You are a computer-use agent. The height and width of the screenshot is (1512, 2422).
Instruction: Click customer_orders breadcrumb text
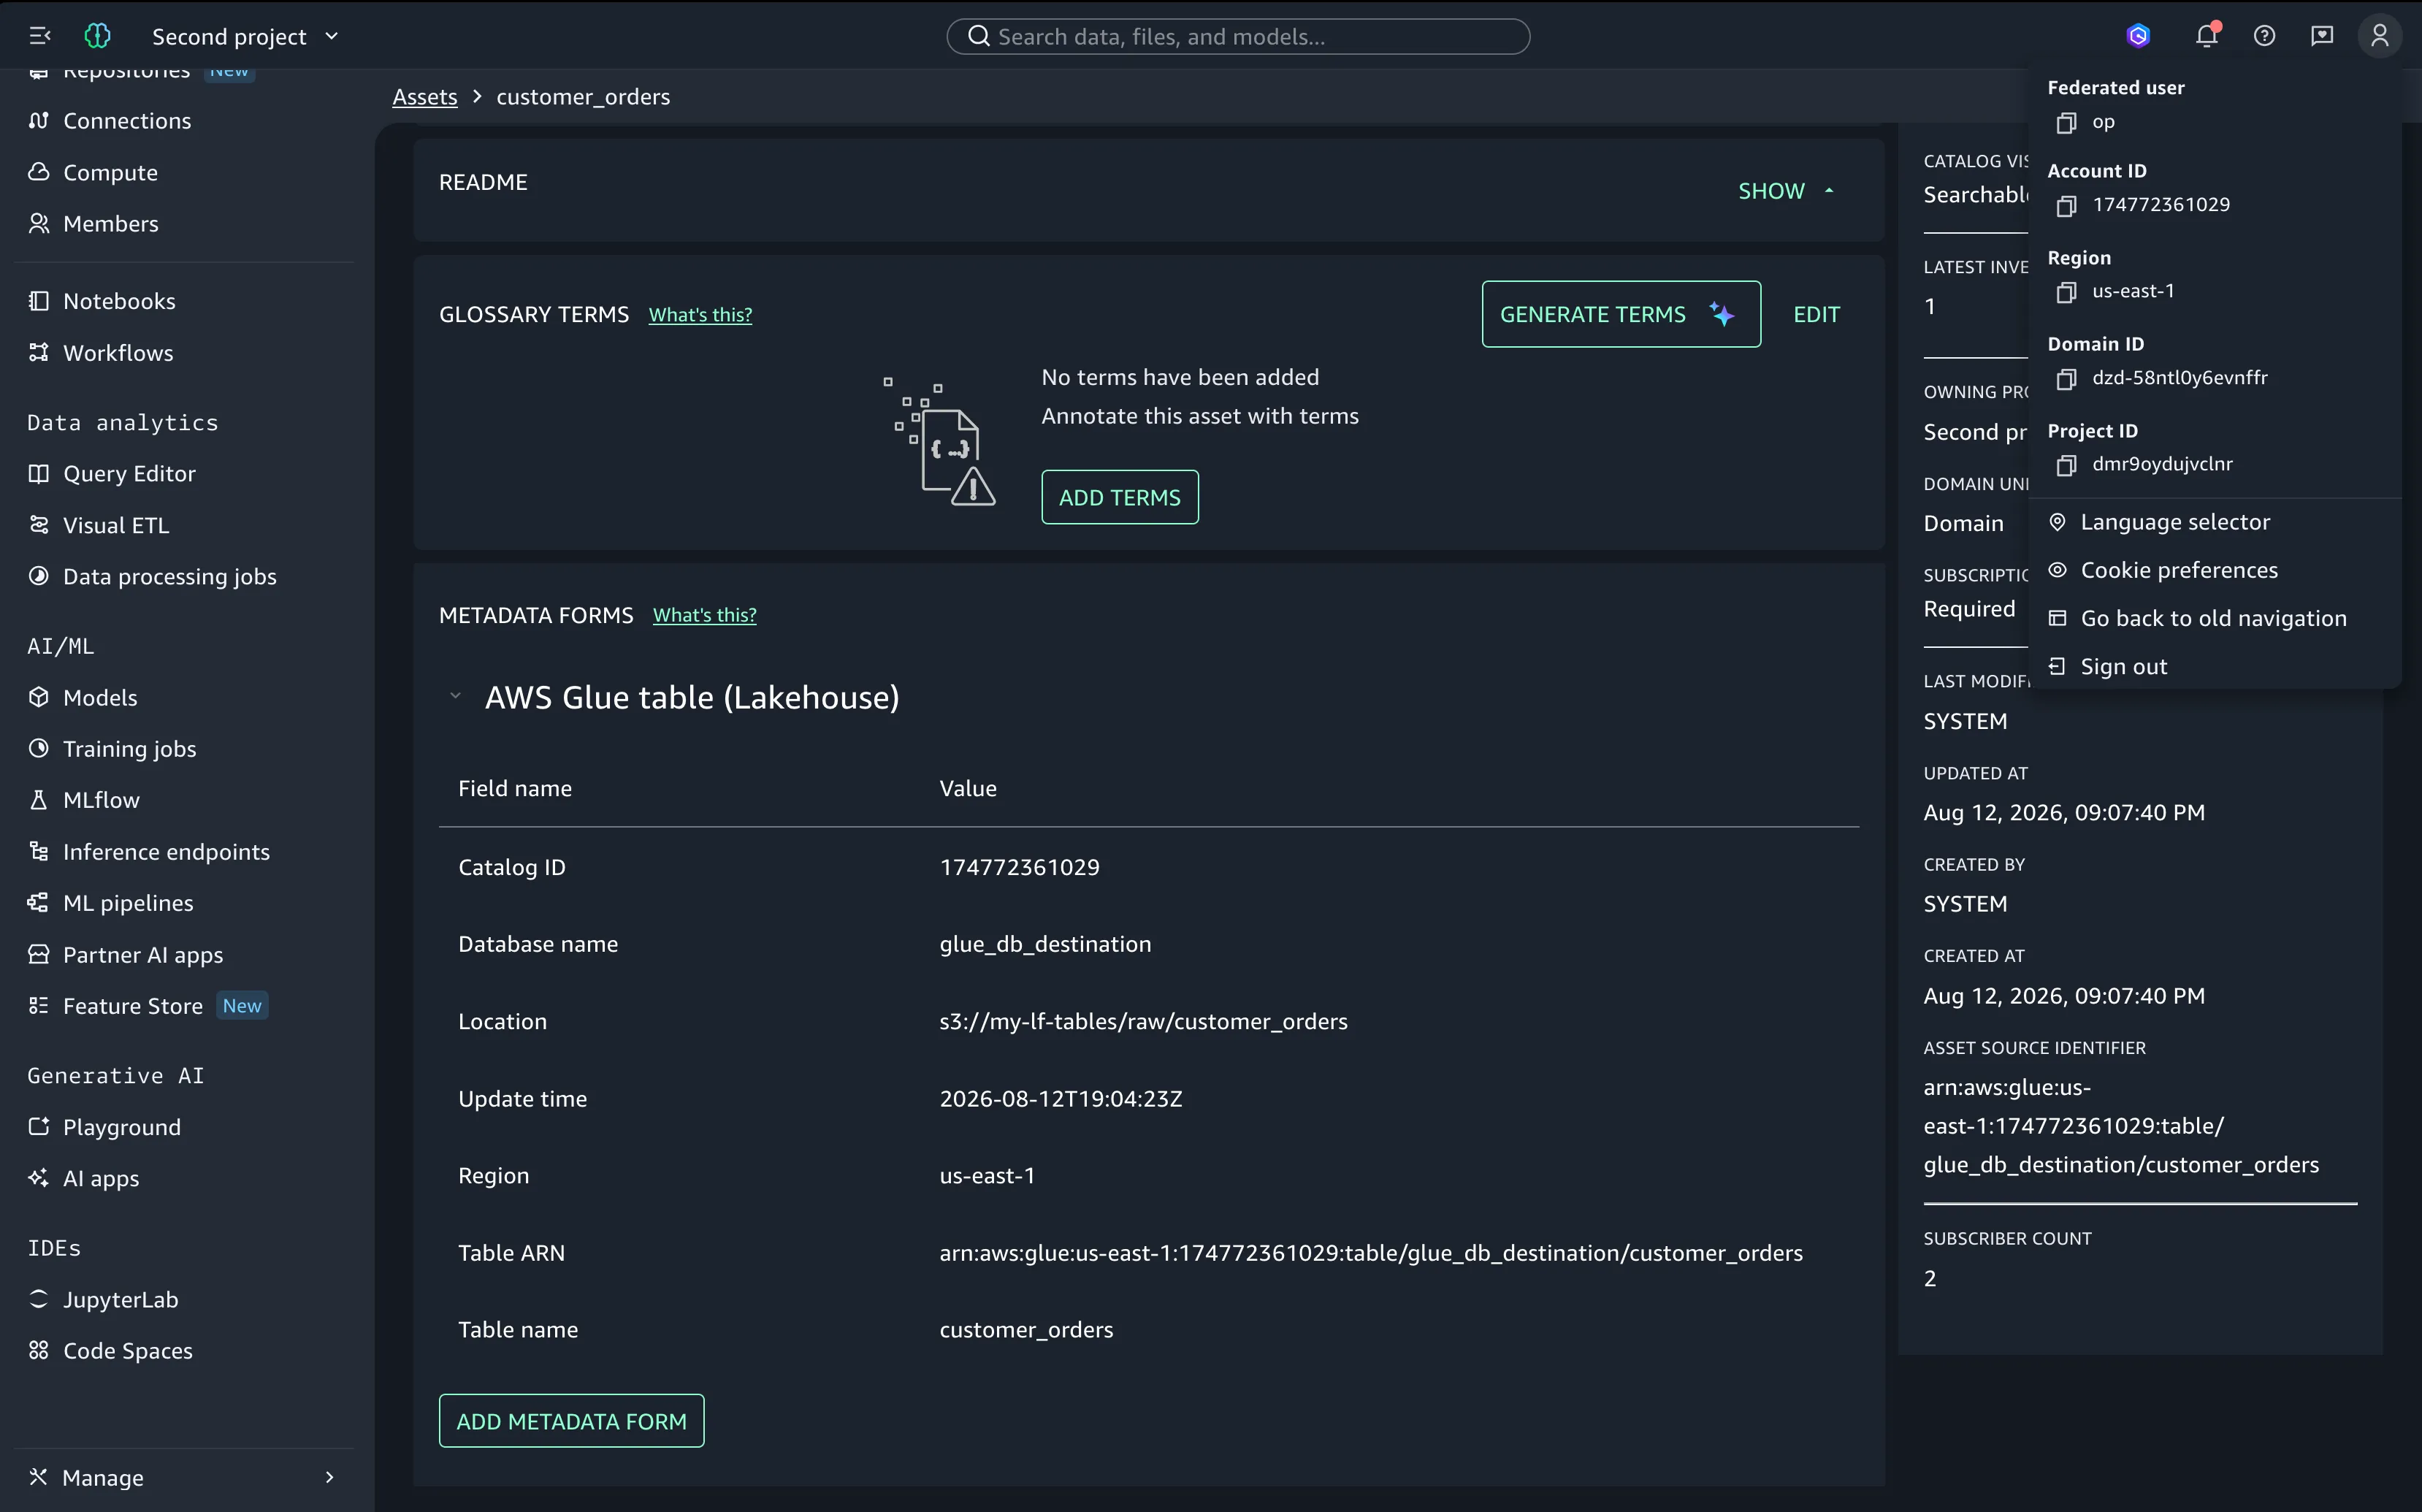583,97
